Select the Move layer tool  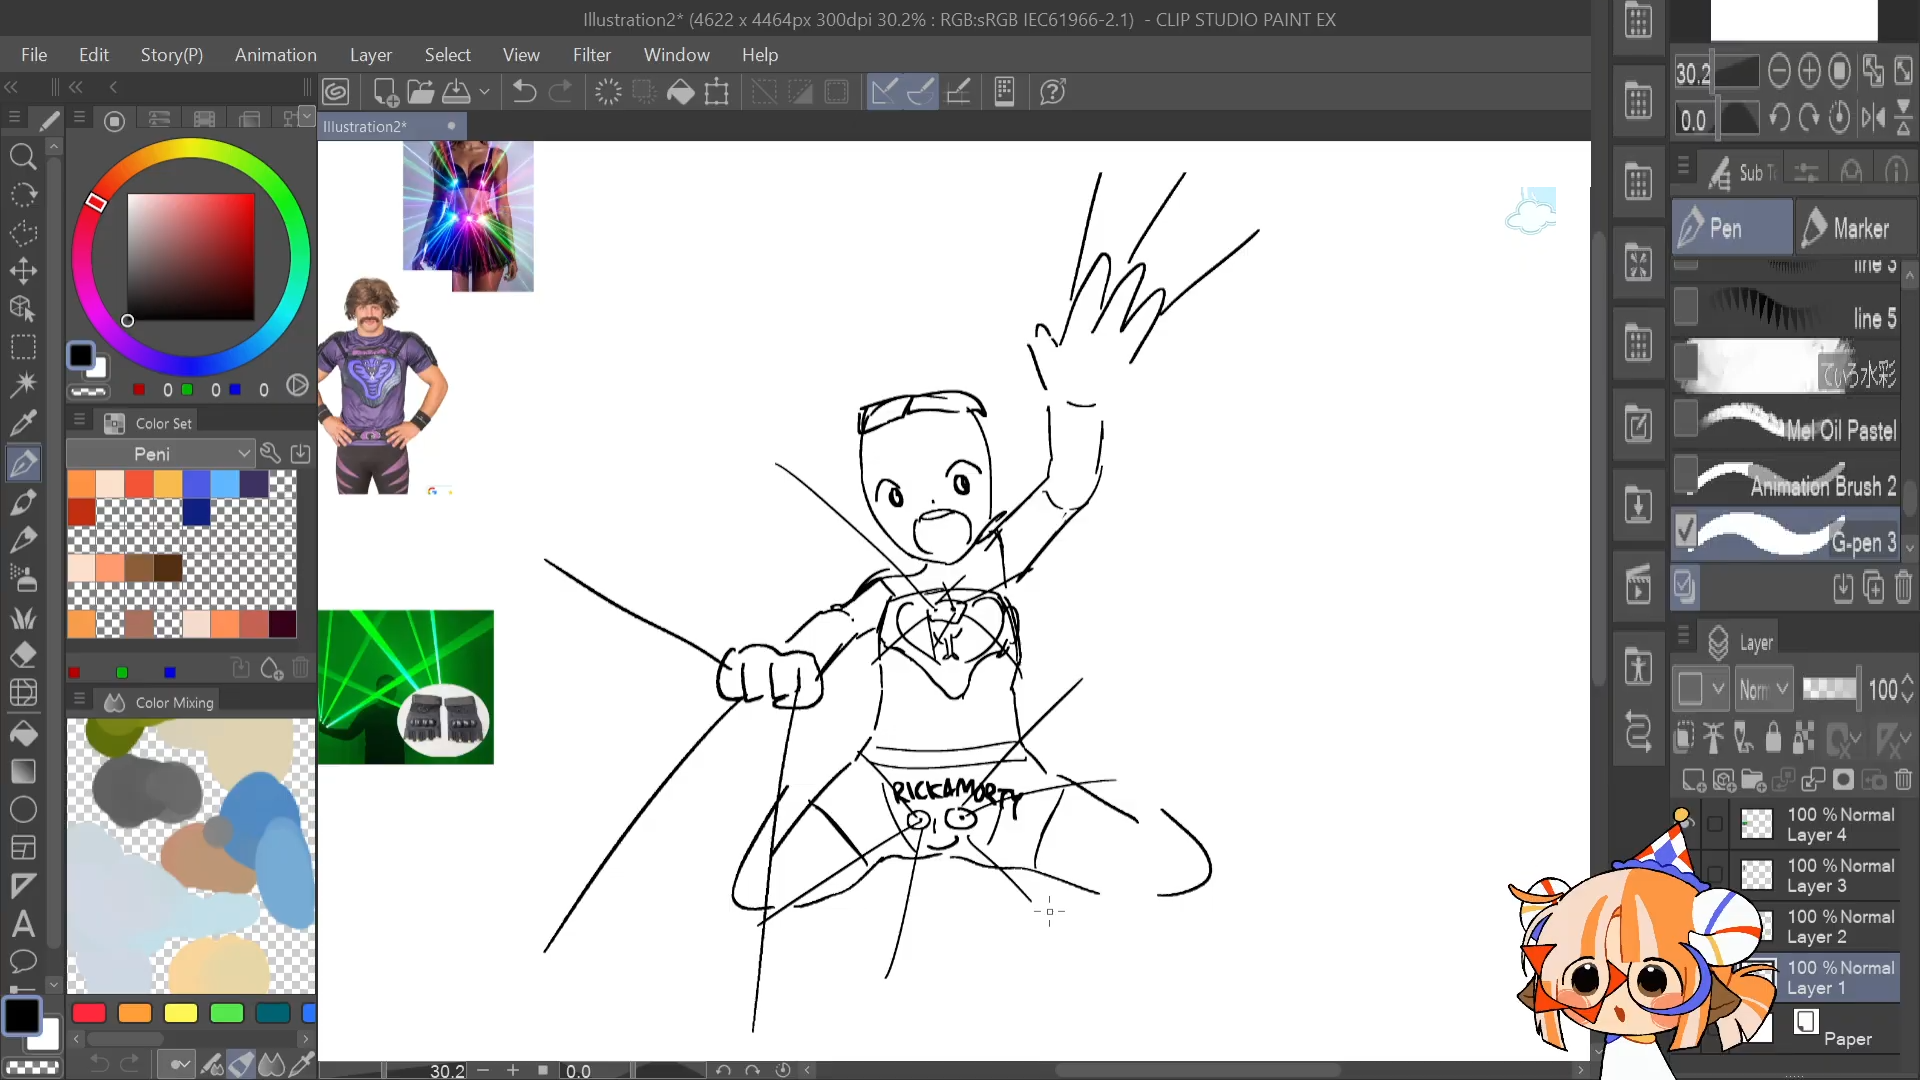tap(23, 271)
